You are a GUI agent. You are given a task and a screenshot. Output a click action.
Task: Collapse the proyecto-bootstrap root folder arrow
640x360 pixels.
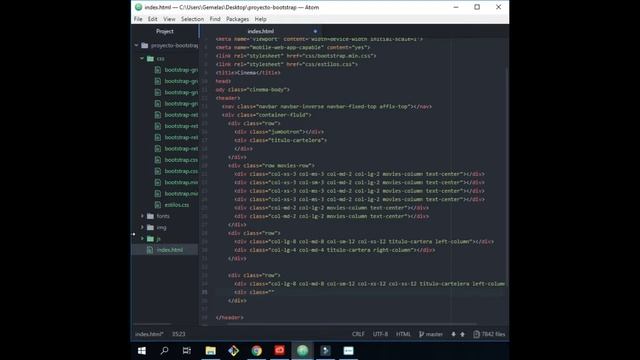136,45
